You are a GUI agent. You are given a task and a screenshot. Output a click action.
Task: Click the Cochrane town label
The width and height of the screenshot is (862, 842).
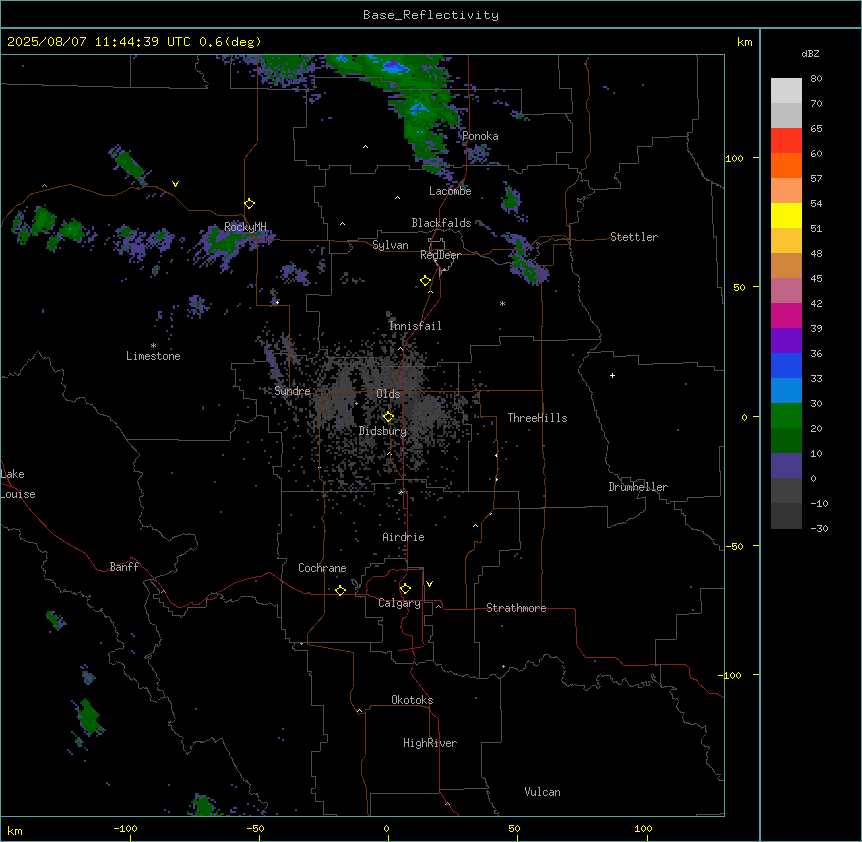[x=322, y=568]
